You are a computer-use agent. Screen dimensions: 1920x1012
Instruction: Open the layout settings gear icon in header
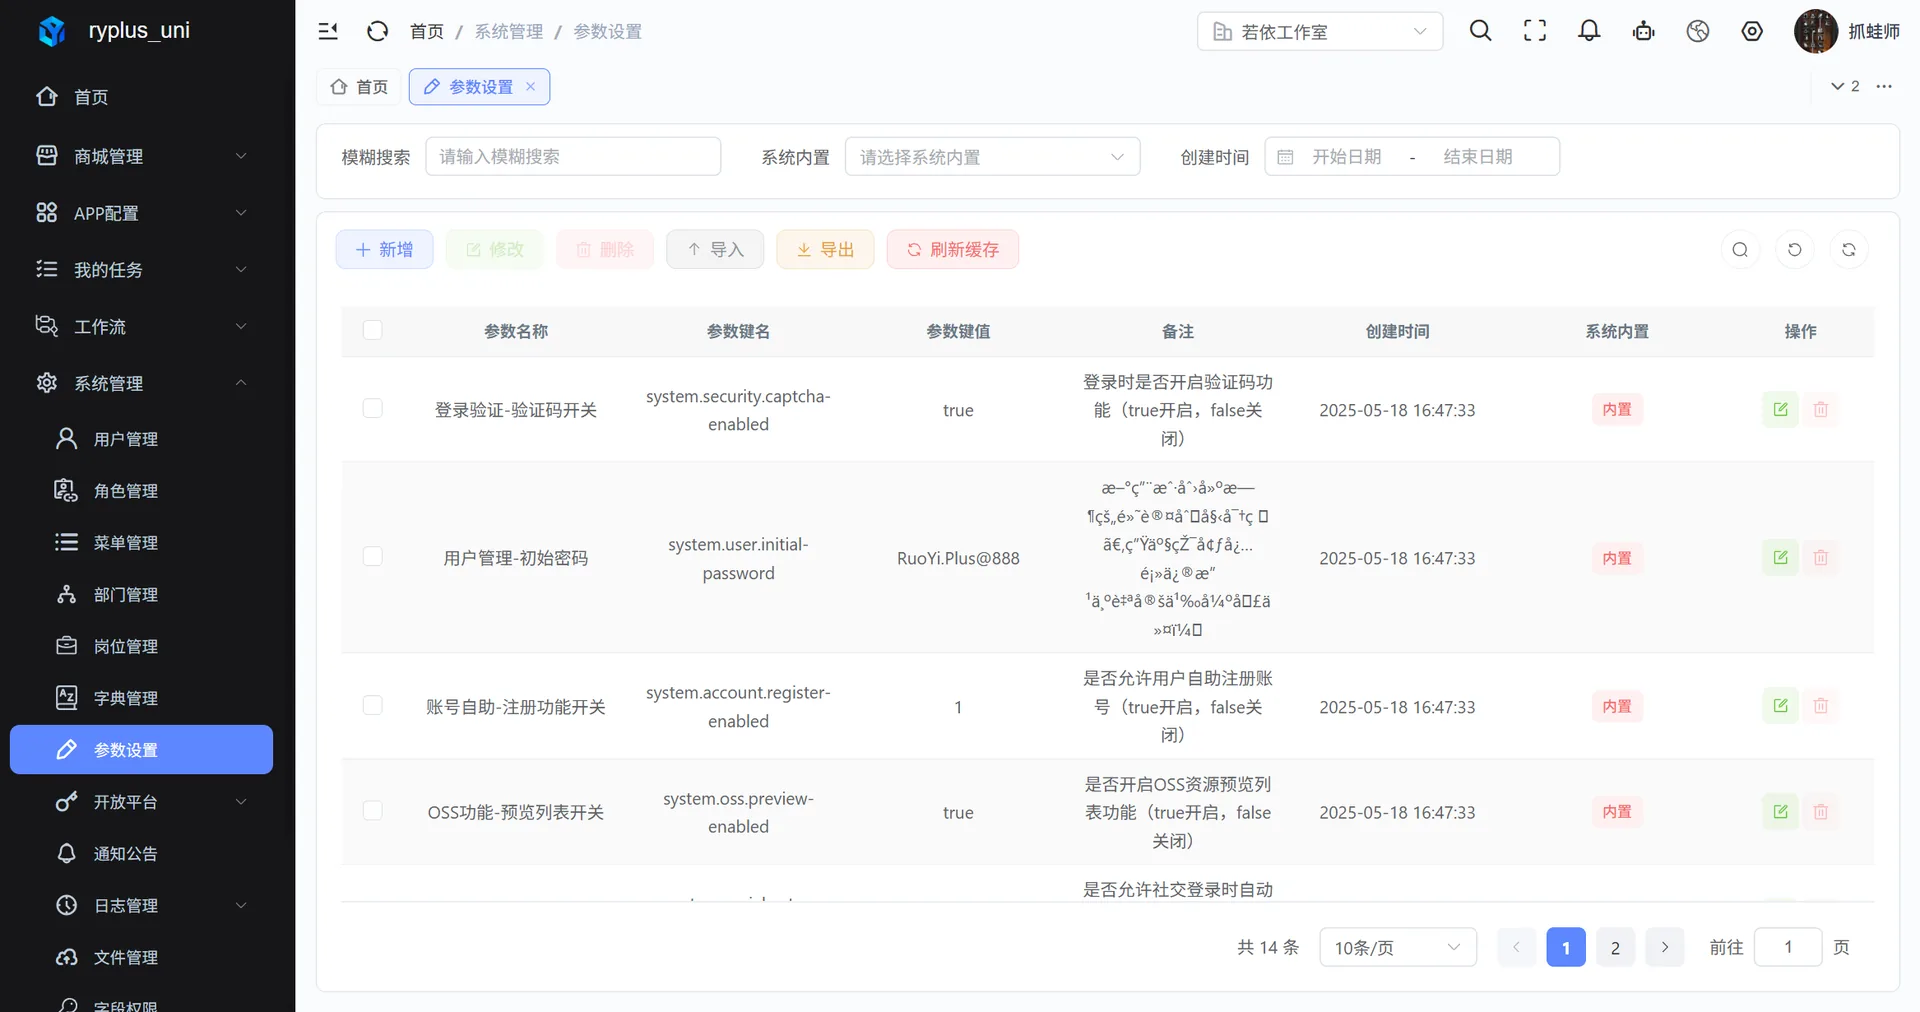click(x=1752, y=31)
